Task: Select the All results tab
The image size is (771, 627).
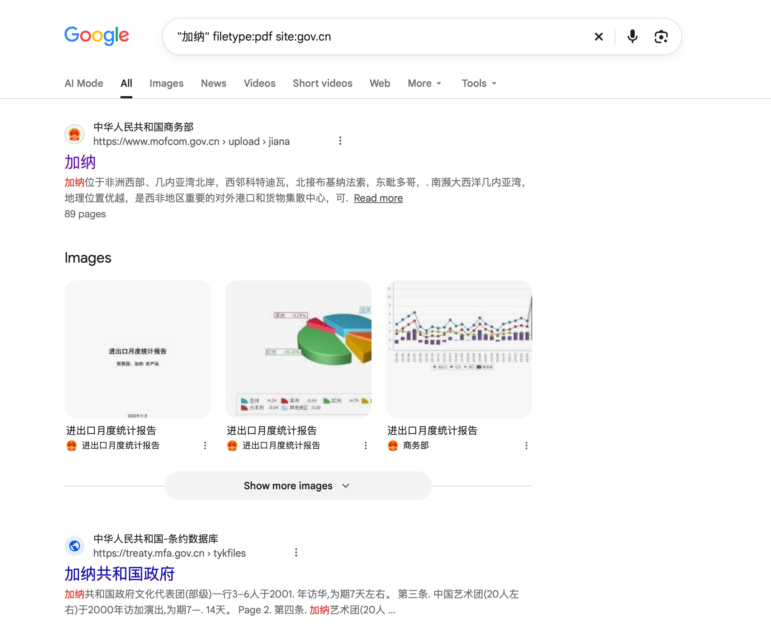Action: pyautogui.click(x=126, y=83)
